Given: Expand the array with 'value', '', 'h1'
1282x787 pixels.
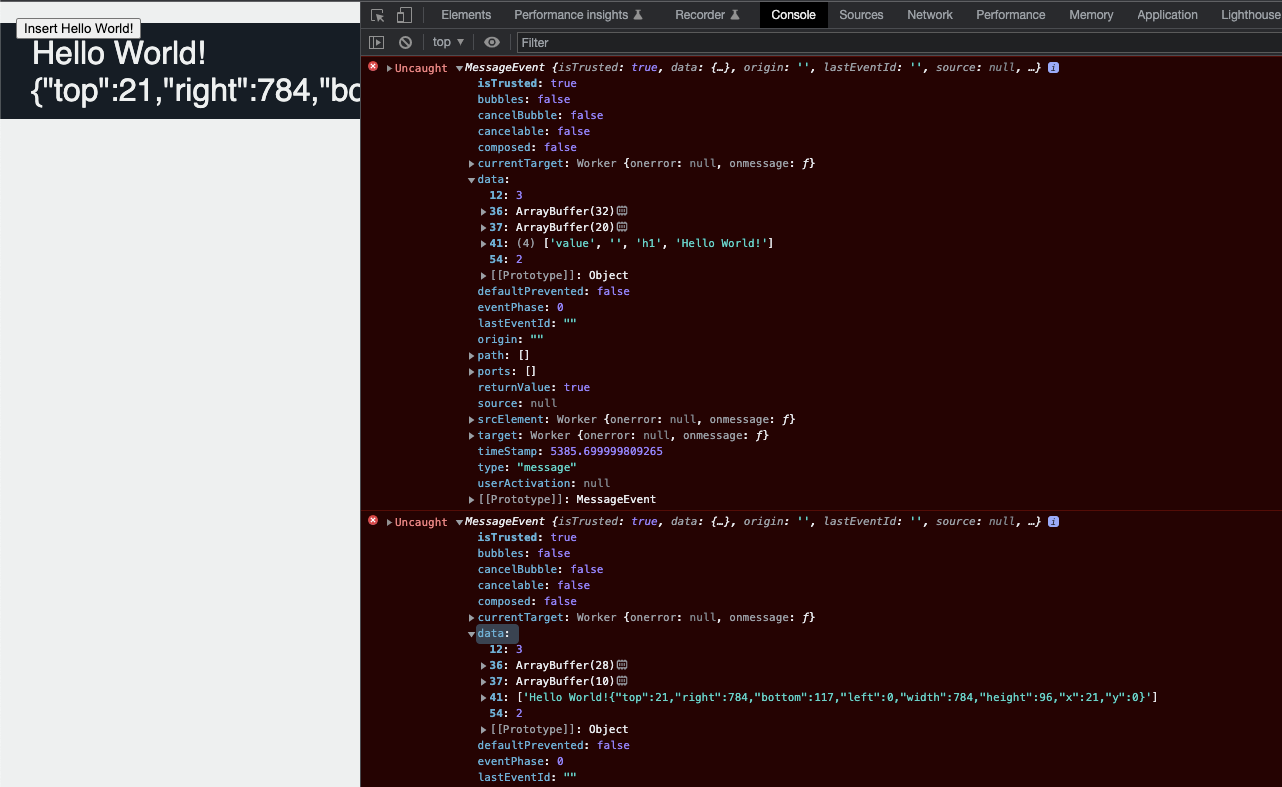Looking at the screenshot, I should 484,244.
